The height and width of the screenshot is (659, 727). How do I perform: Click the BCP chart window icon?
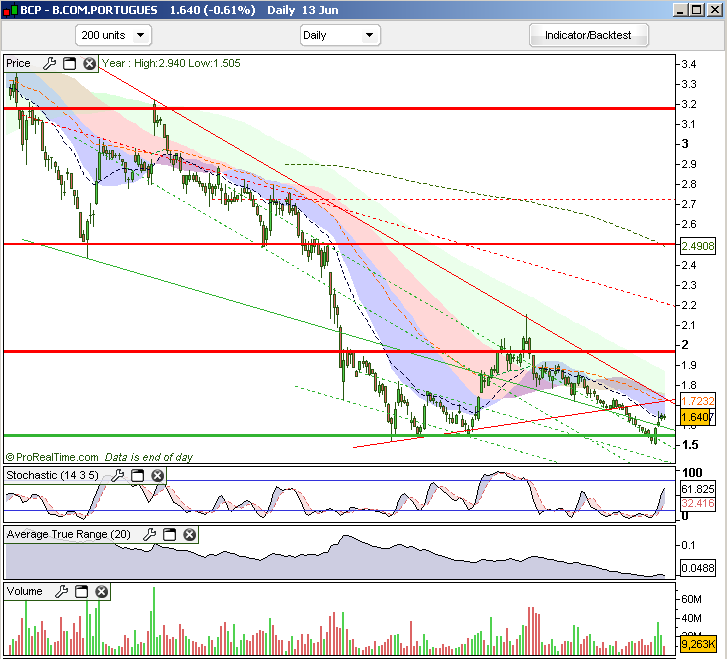10,10
